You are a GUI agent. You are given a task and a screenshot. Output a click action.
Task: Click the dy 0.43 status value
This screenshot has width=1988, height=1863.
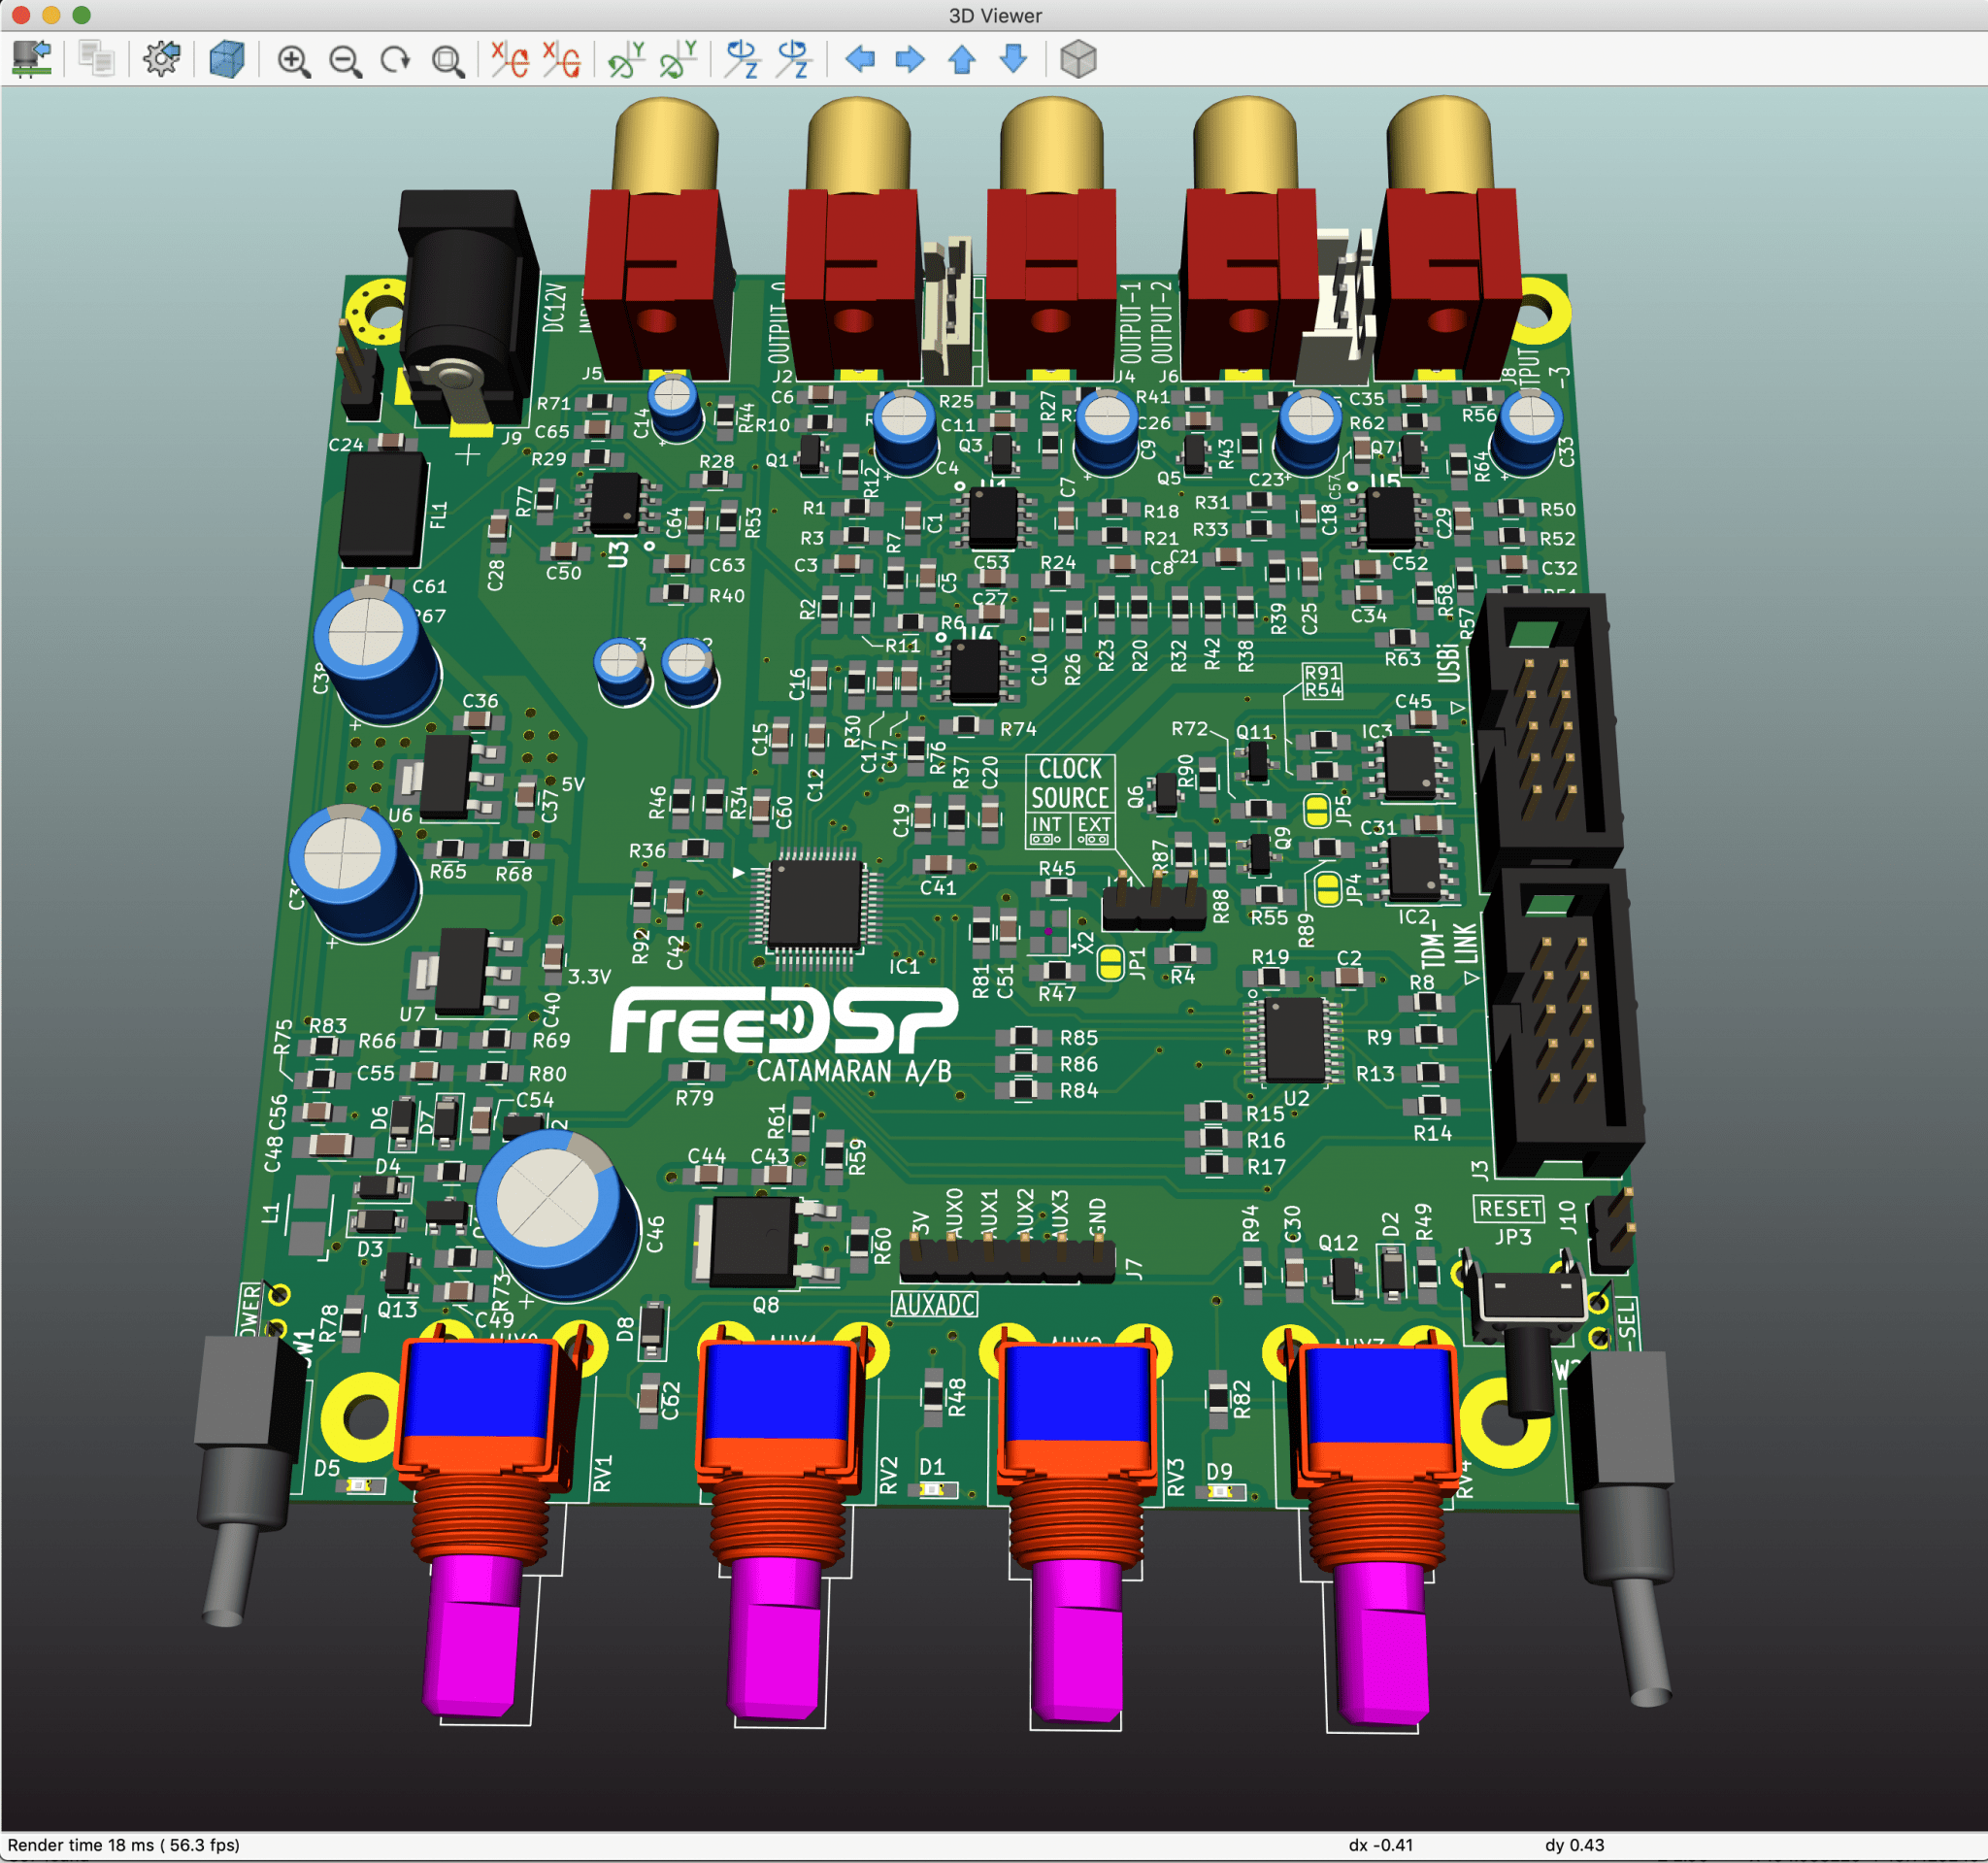(1574, 1845)
